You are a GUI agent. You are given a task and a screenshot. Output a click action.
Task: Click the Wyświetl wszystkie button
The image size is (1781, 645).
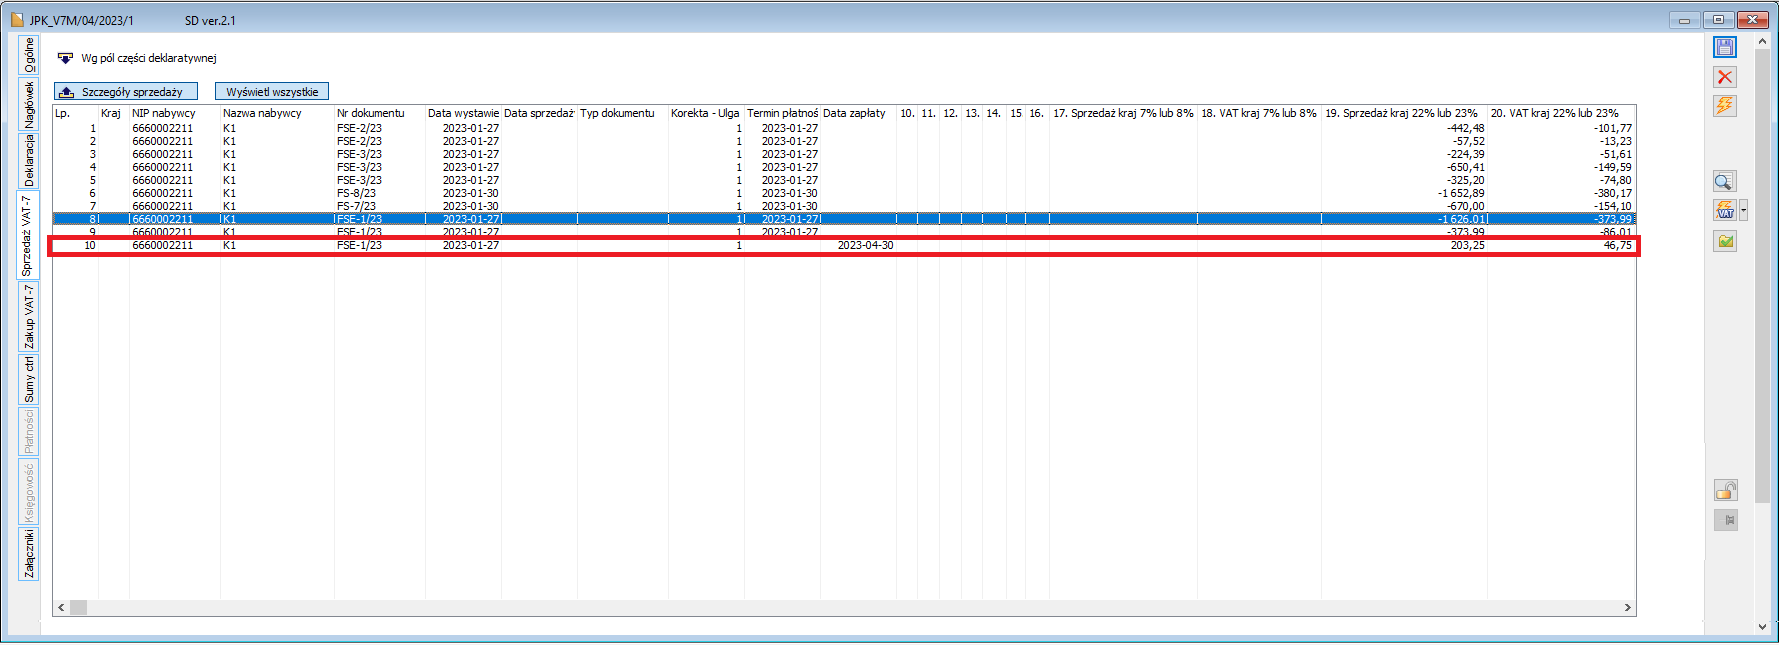pos(272,91)
